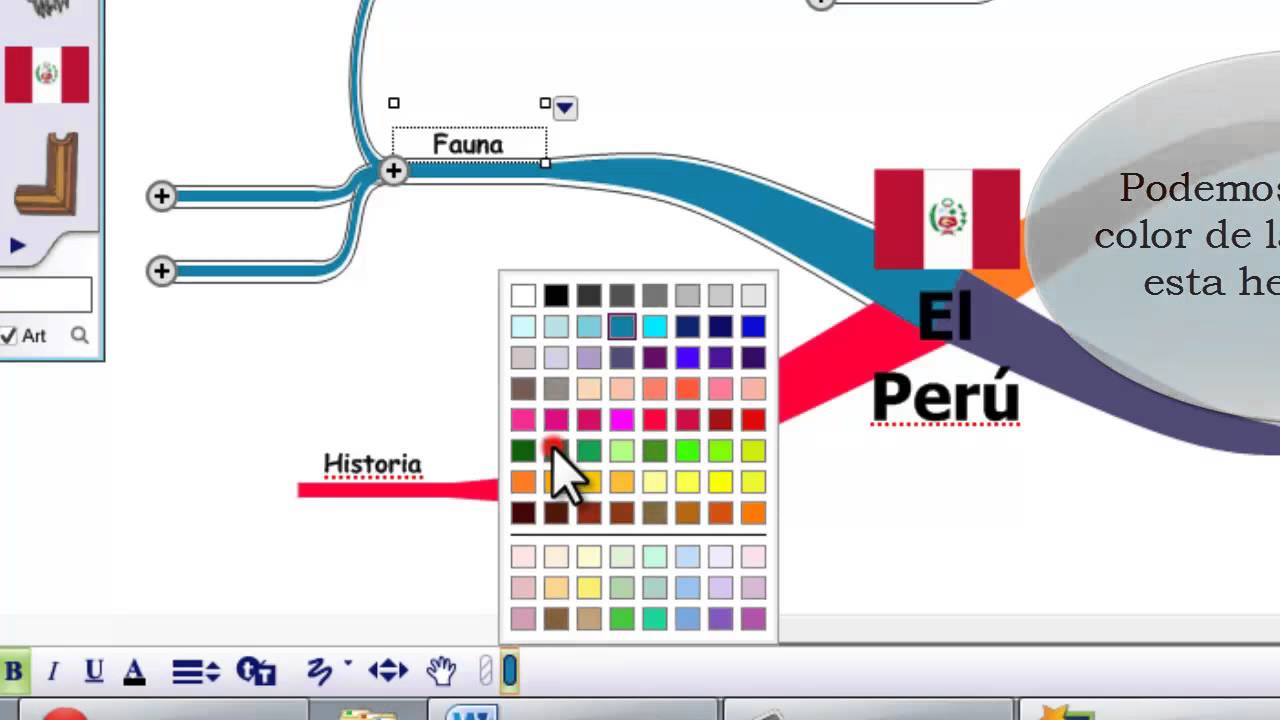Image resolution: width=1280 pixels, height=720 pixels.
Task: Click the play arrow in image panel
Action: (x=17, y=245)
